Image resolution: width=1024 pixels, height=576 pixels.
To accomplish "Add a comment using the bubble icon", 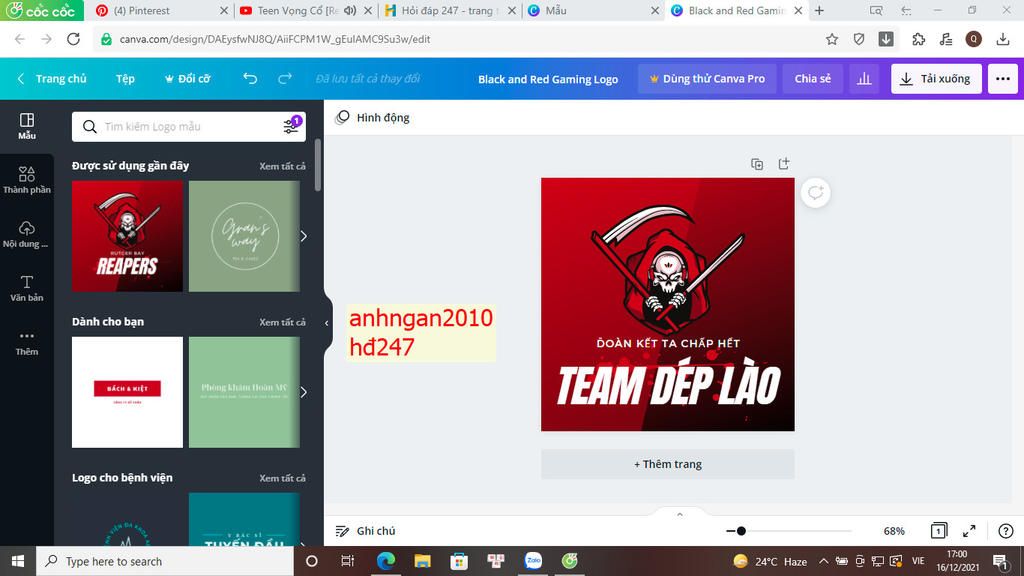I will click(816, 193).
